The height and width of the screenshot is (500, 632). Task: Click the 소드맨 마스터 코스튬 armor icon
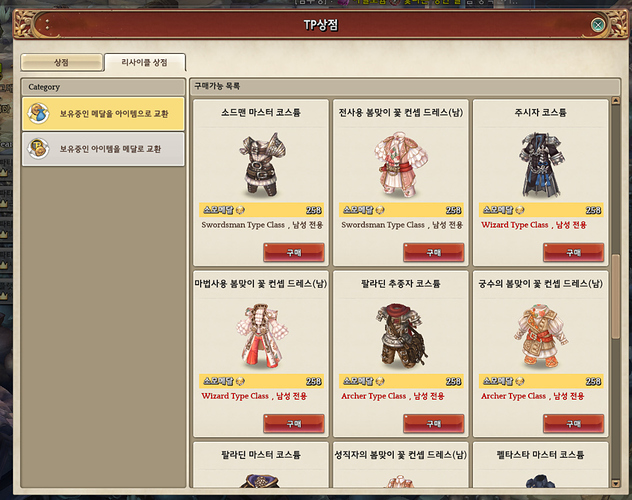(262, 164)
